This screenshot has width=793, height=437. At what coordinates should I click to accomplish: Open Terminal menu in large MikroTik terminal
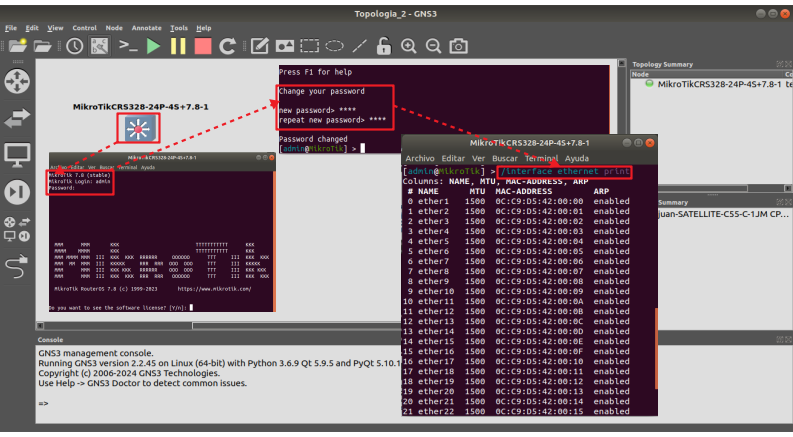pos(541,158)
